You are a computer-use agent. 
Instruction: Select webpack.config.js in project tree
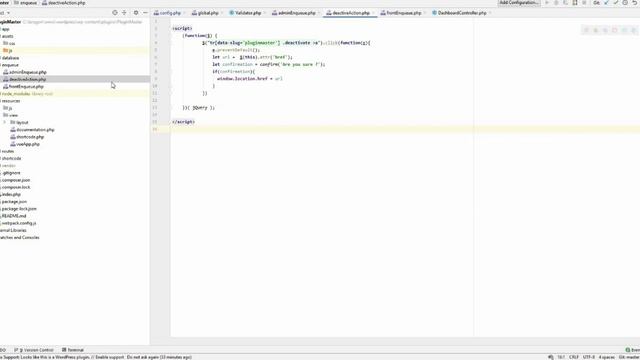pos(18,223)
